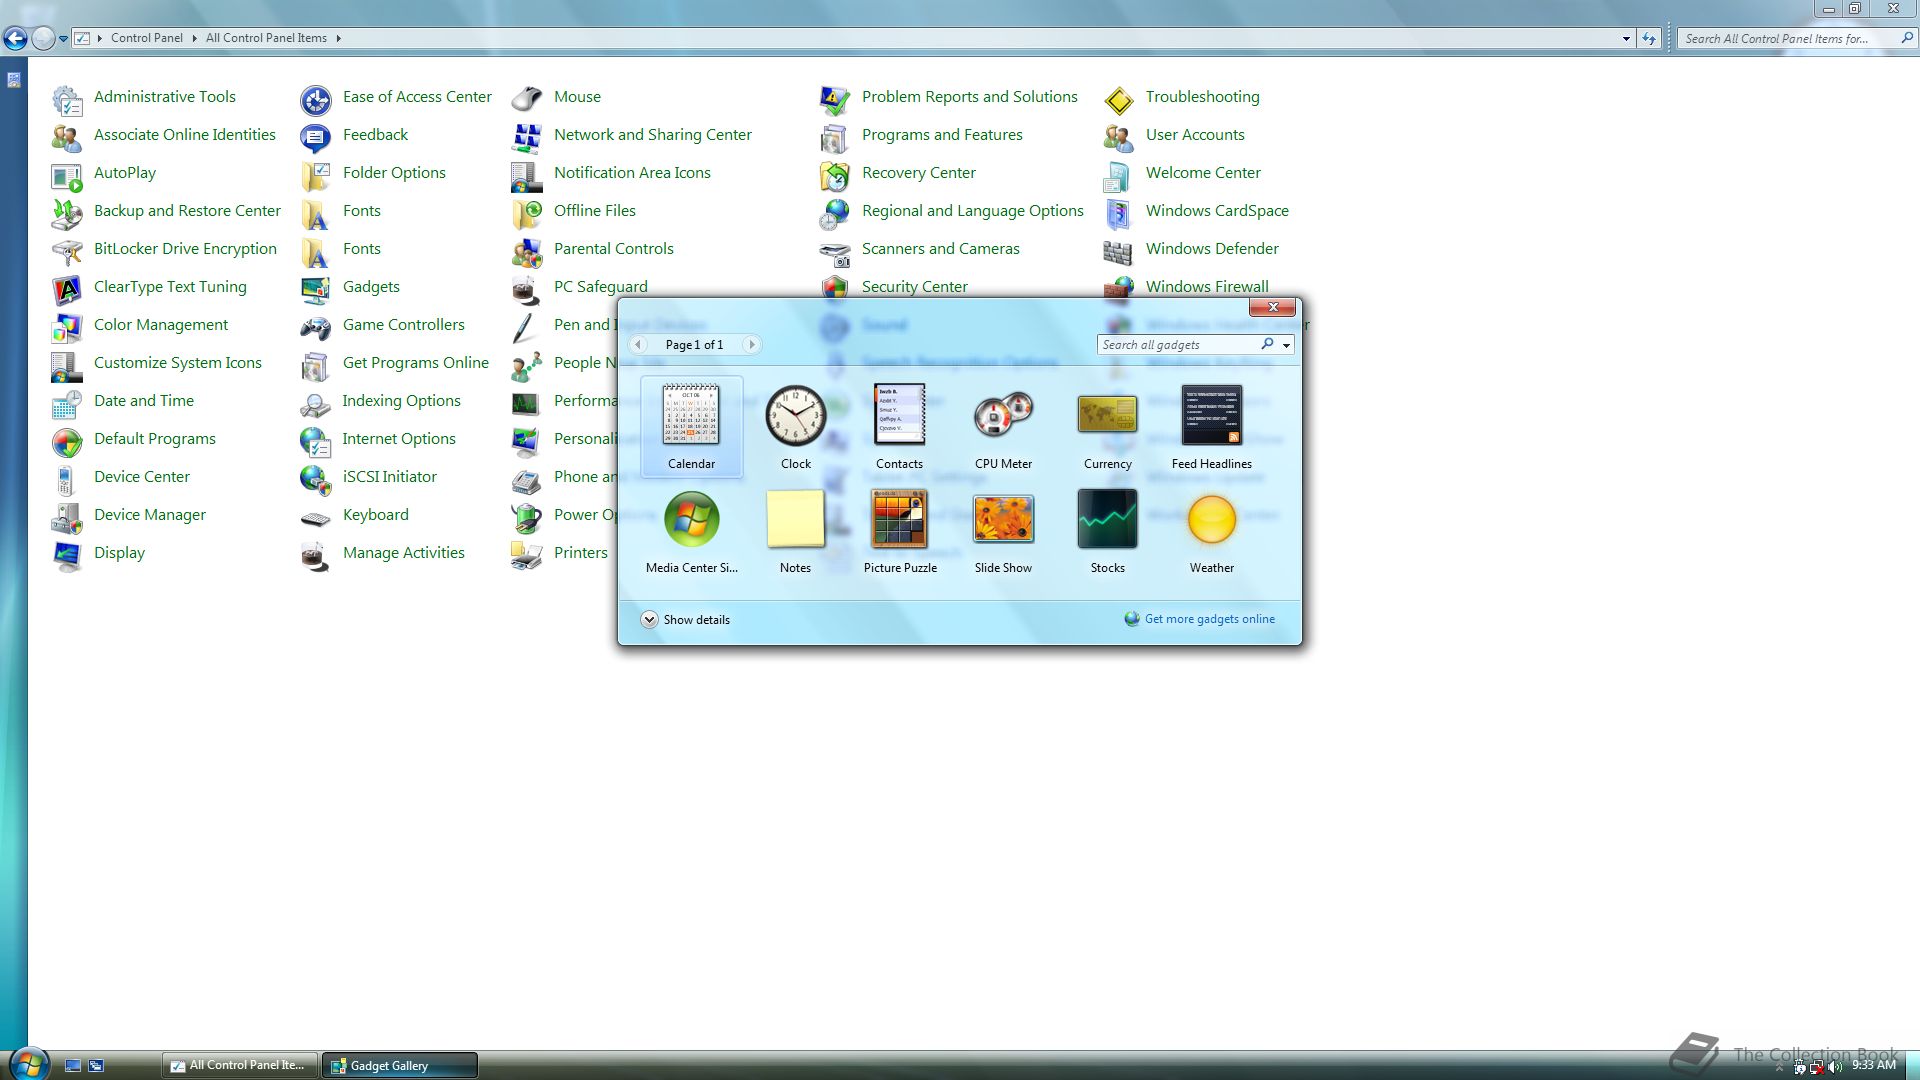Switch to All Control Panel Items taskbar button
The height and width of the screenshot is (1080, 1920).
240,1065
